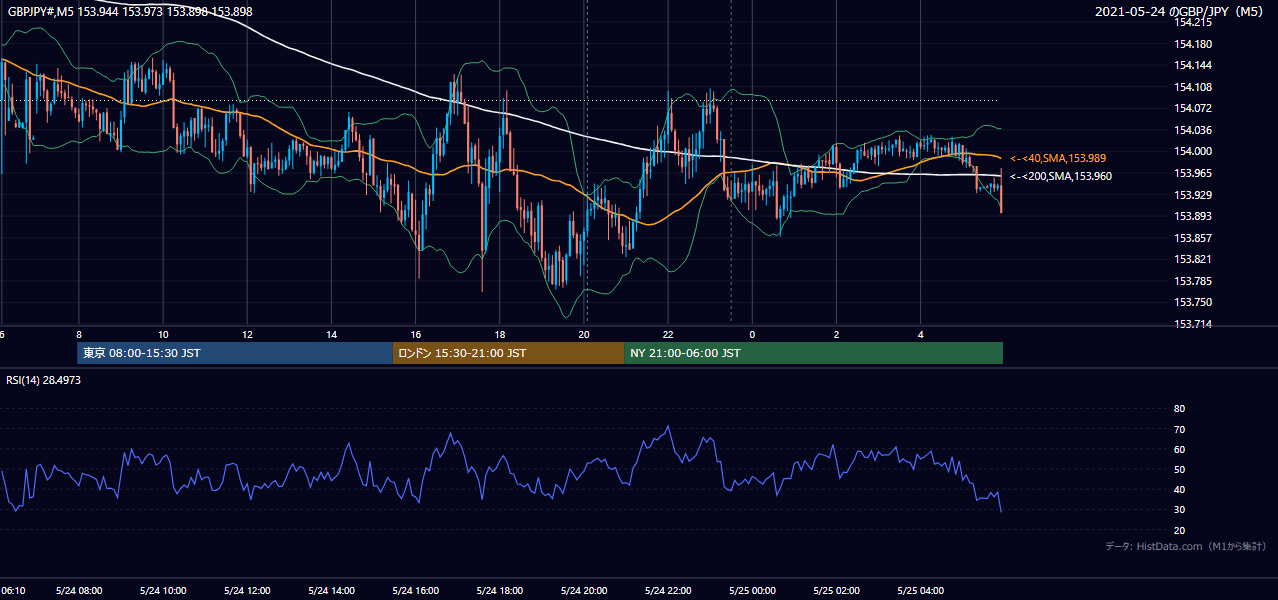Click the 5/24 18:00 date label
This screenshot has height=600, width=1278.
(x=500, y=591)
